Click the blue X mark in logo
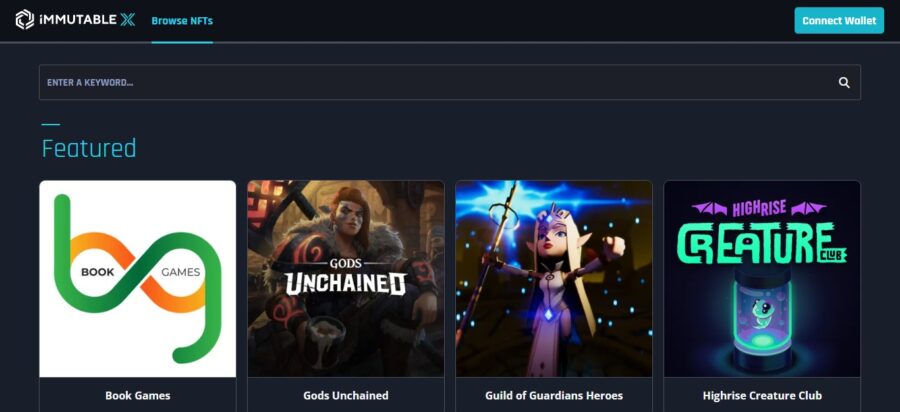 (x=127, y=20)
